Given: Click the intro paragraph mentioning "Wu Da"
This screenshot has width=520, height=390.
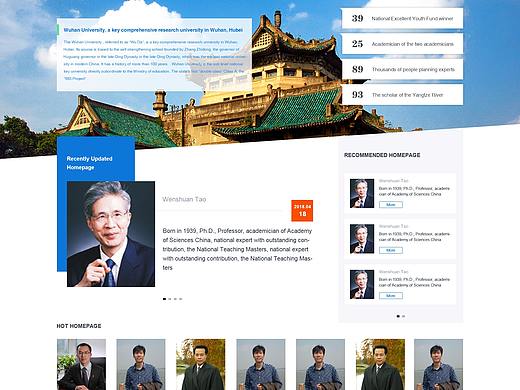Looking at the screenshot, I should pyautogui.click(x=154, y=60).
